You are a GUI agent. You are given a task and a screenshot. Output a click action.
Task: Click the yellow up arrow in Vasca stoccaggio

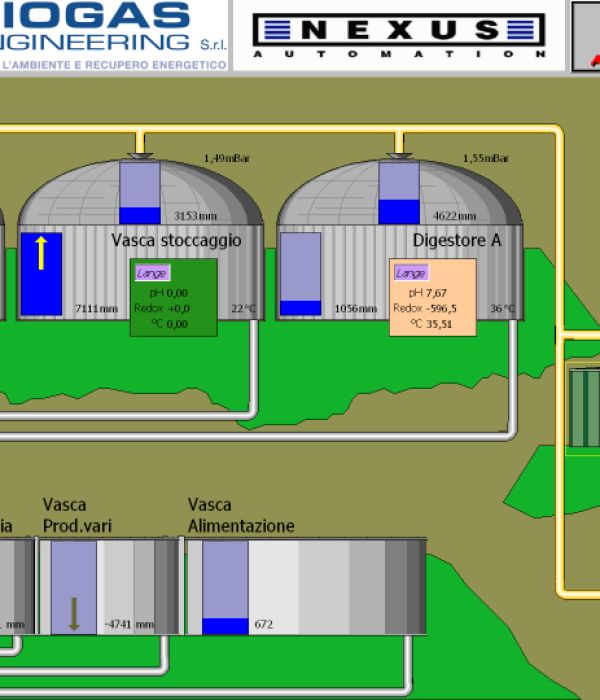[41, 253]
